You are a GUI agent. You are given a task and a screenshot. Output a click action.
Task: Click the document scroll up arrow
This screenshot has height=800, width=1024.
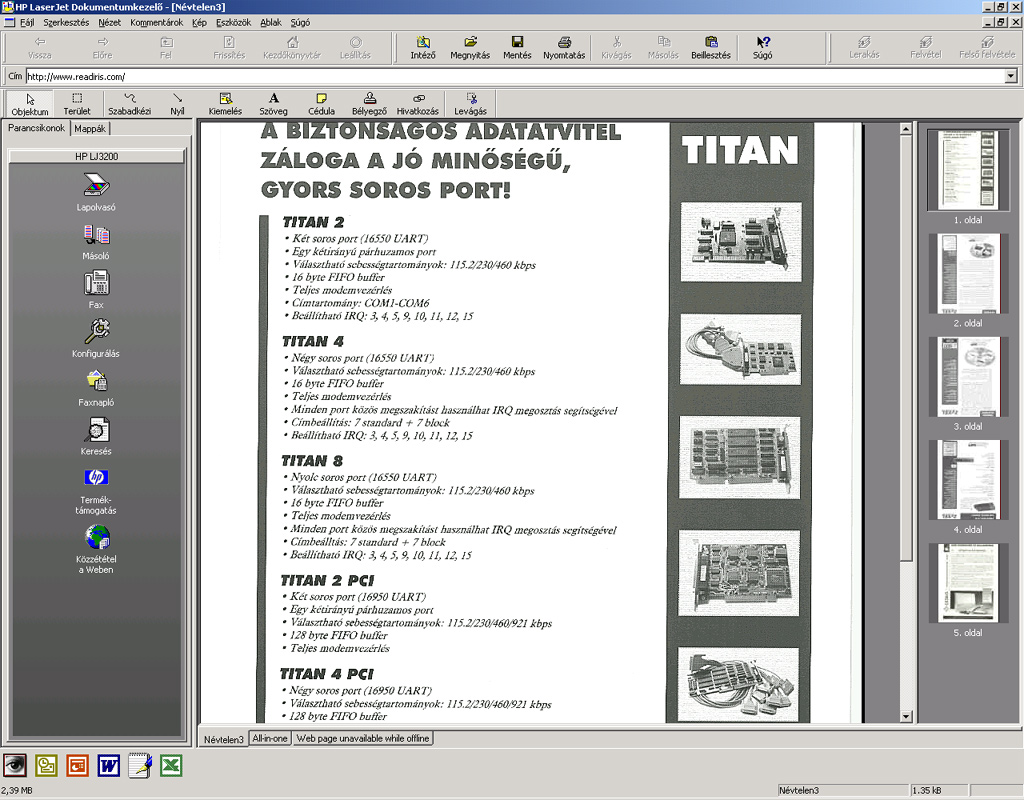[906, 129]
